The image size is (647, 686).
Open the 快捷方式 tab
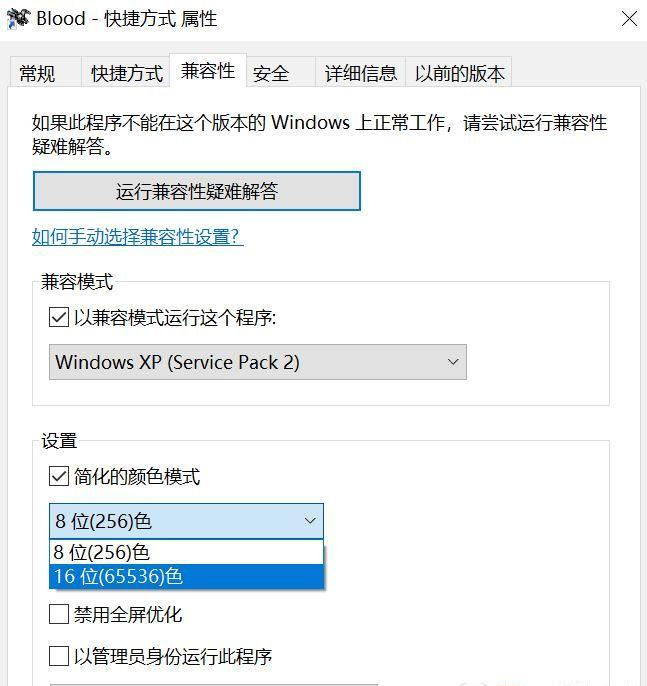[126, 73]
